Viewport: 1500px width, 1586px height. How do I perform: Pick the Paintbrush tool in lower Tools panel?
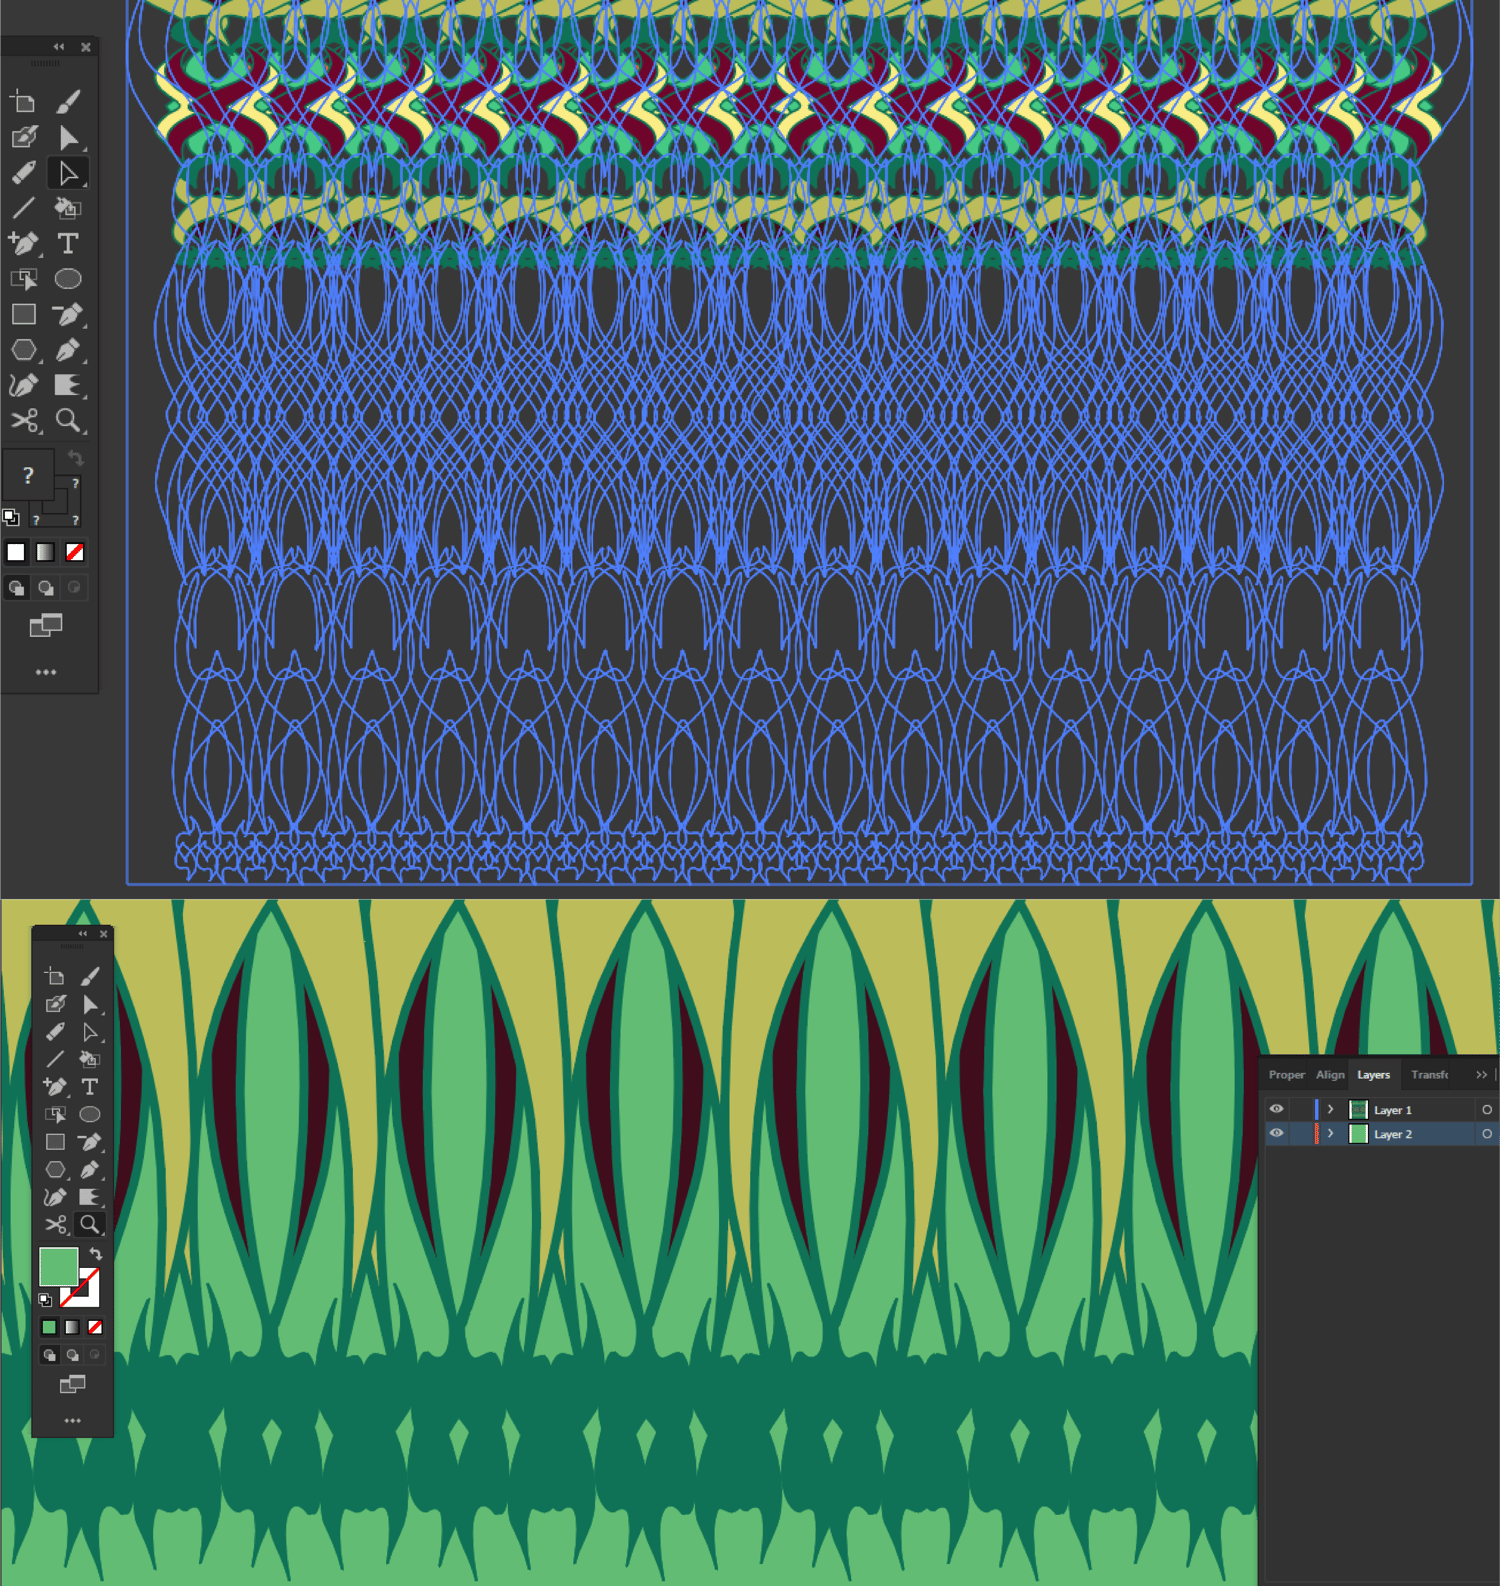pyautogui.click(x=90, y=976)
